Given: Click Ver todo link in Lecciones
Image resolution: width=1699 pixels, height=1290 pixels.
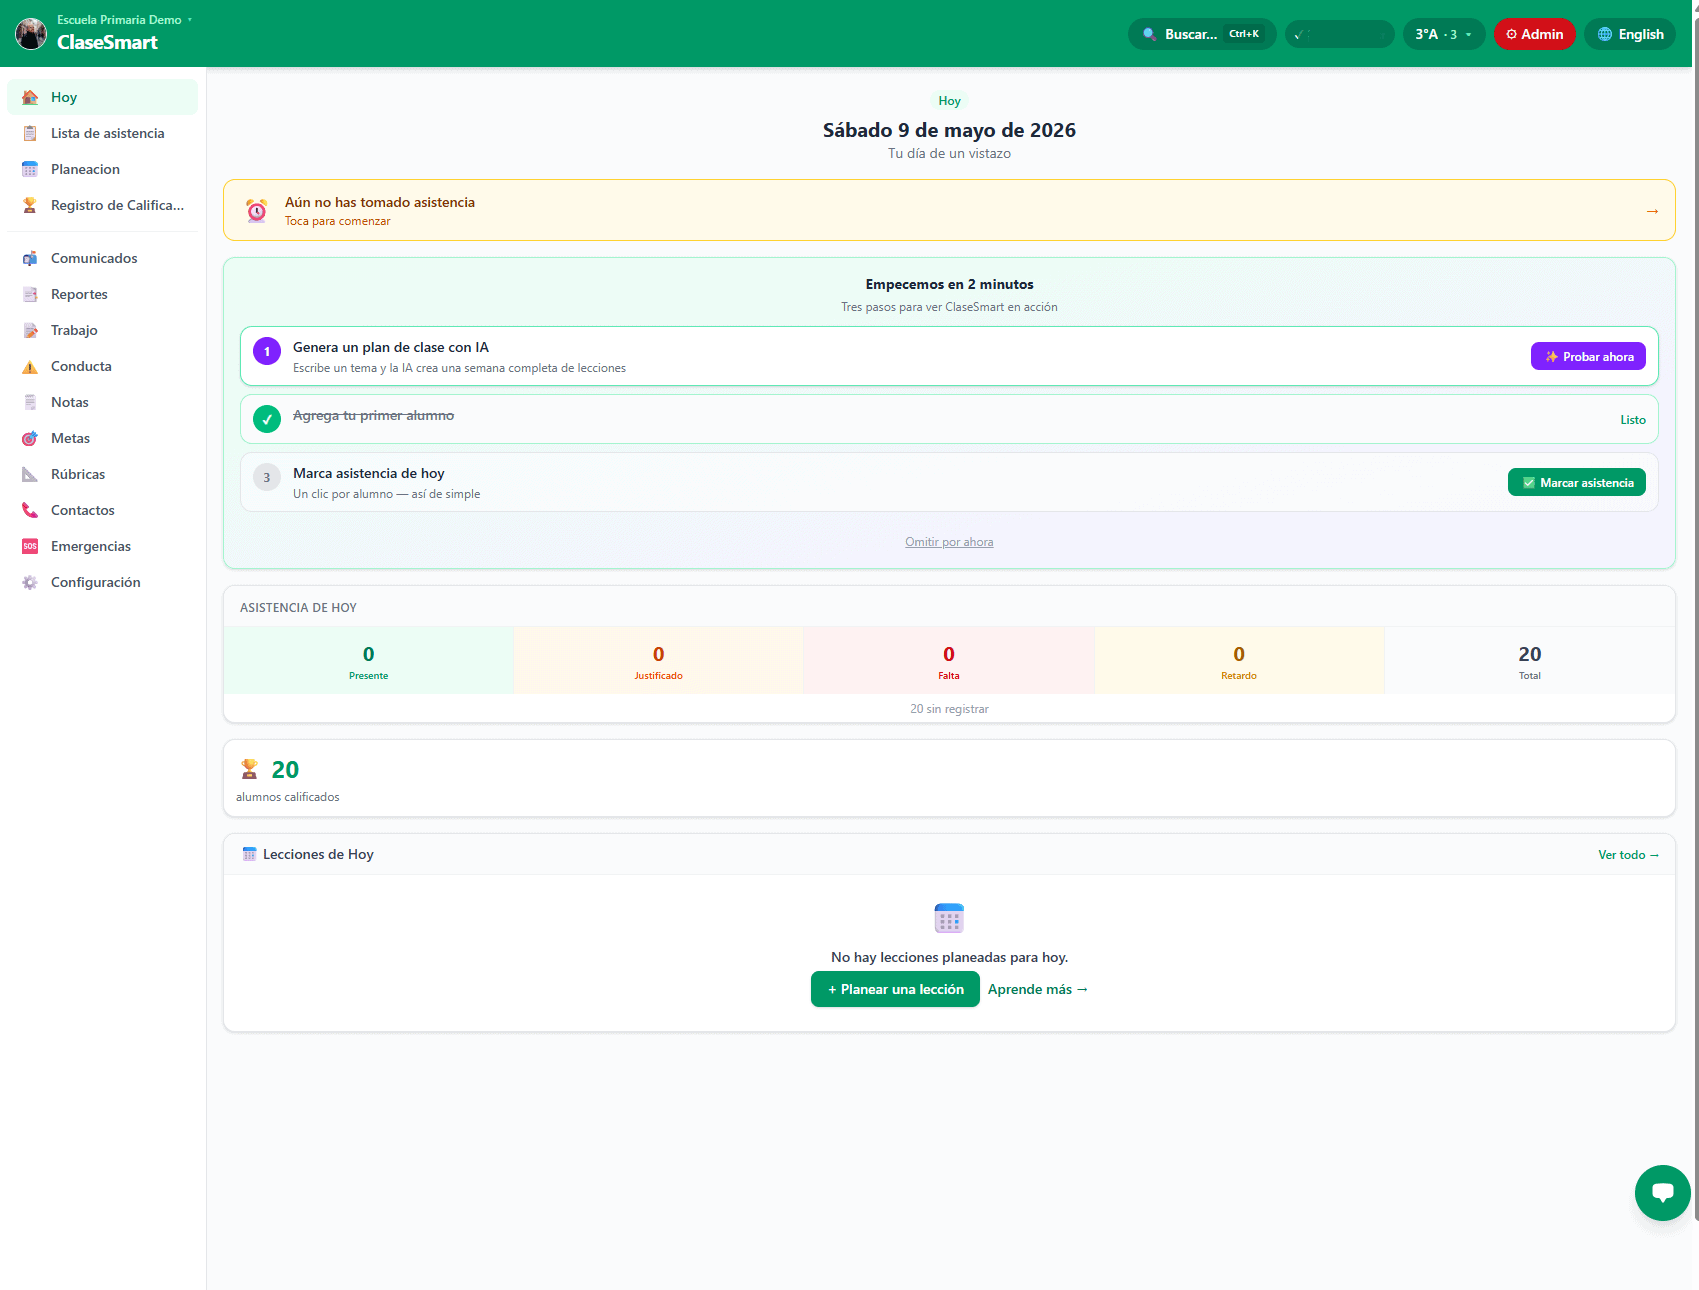Looking at the screenshot, I should pyautogui.click(x=1628, y=855).
